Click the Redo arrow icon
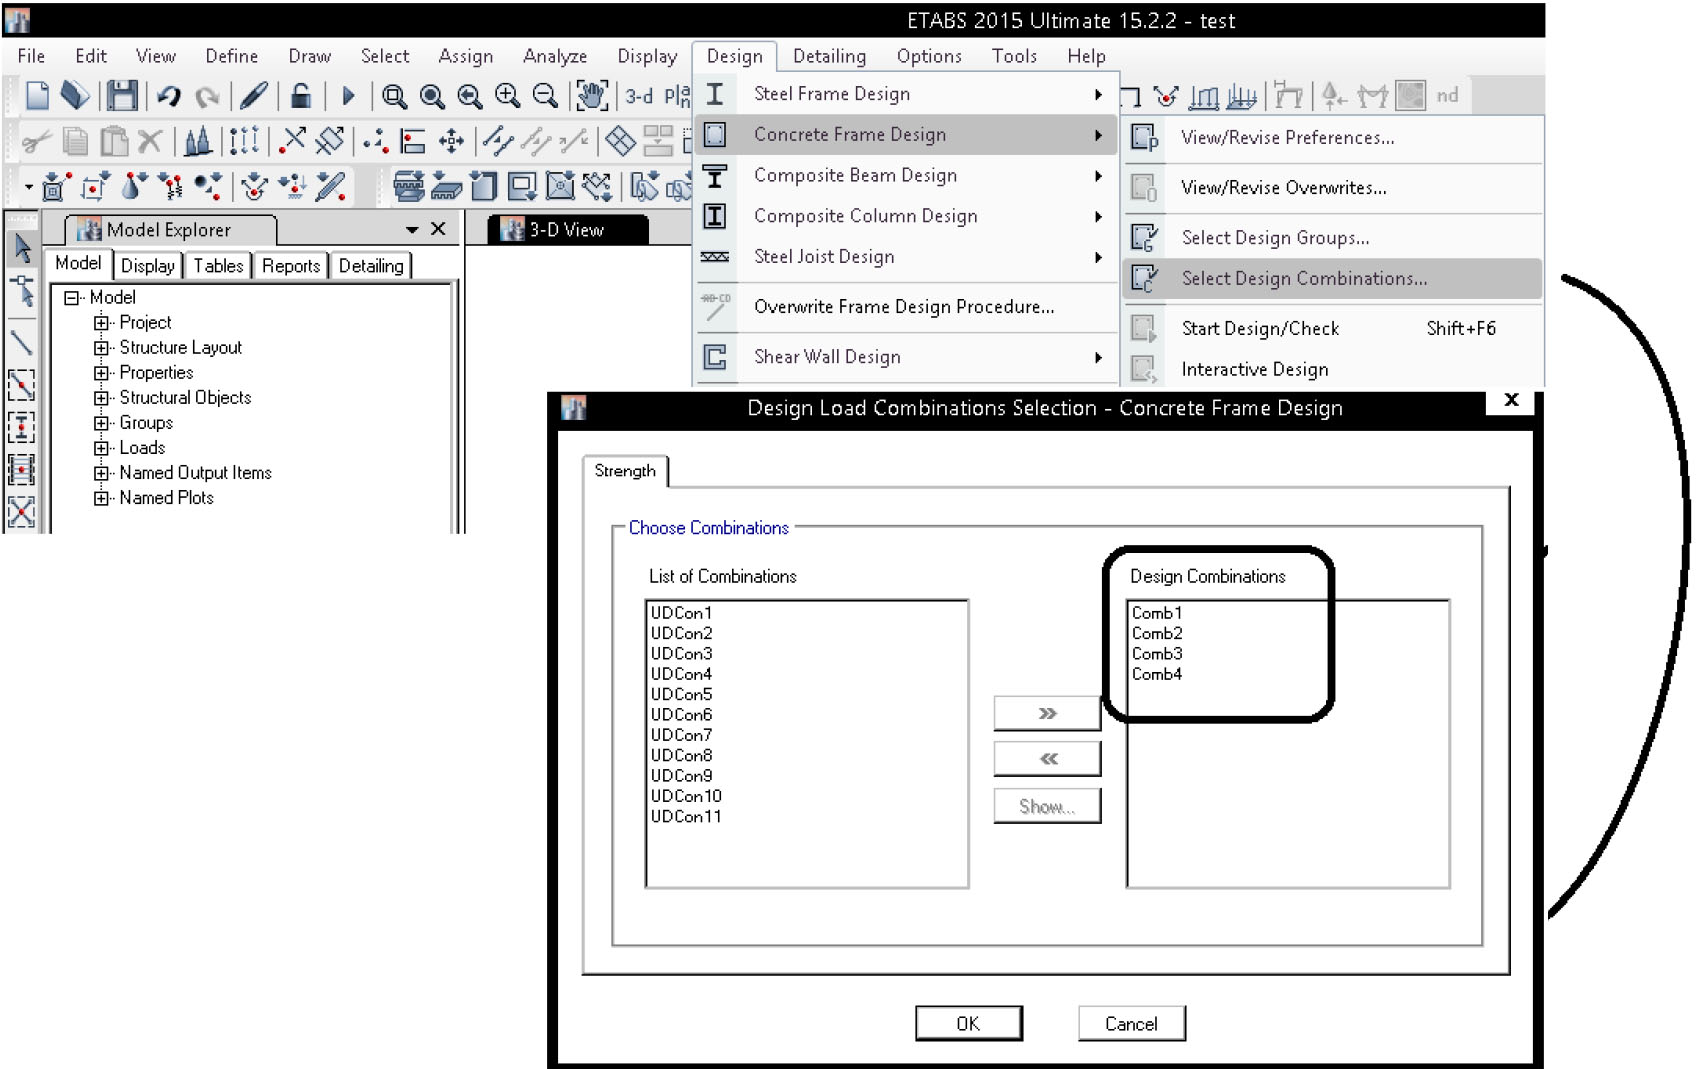Screen dimensions: 1697x1069 point(207,96)
